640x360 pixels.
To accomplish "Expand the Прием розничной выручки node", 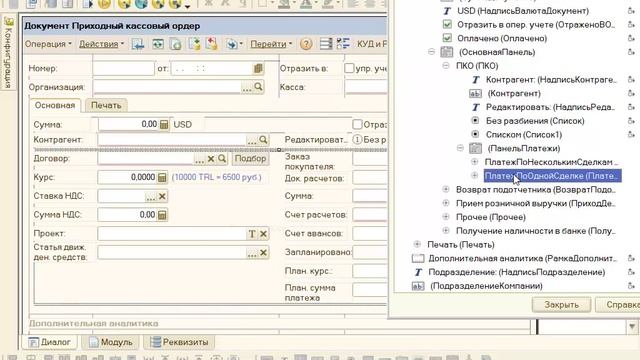I will (446, 203).
